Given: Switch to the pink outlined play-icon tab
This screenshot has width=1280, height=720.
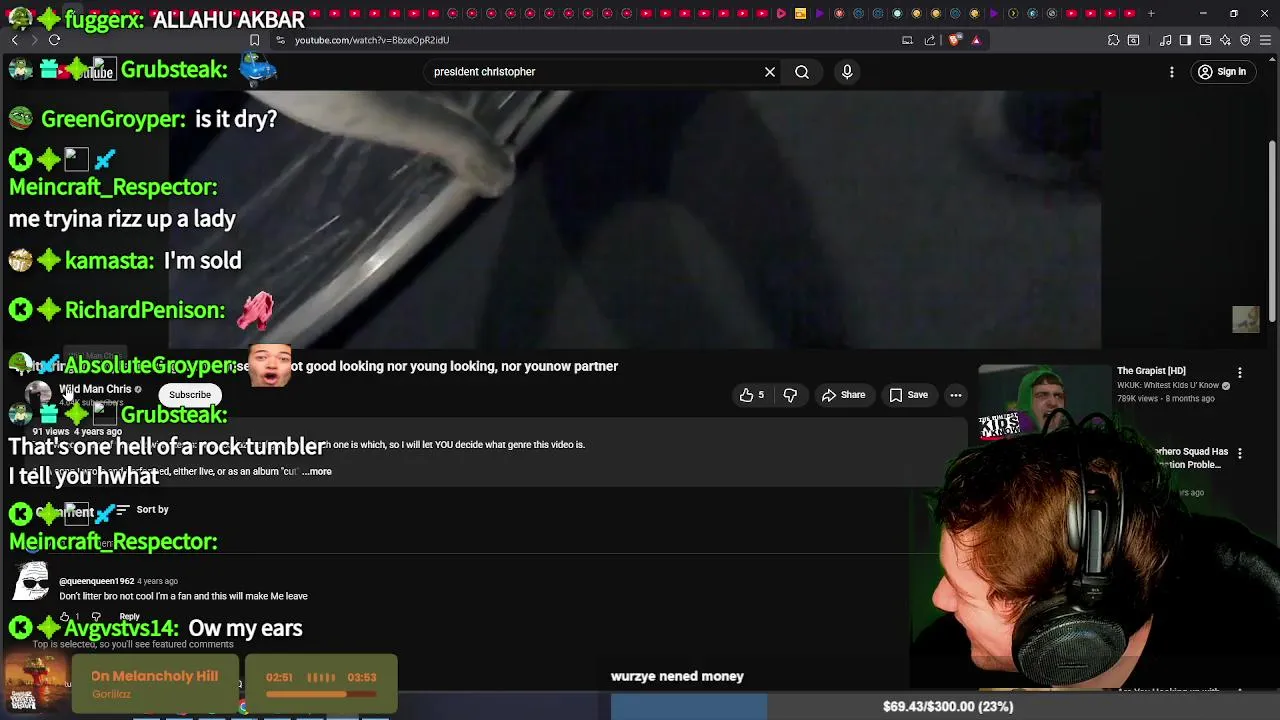Looking at the screenshot, I should pos(781,13).
